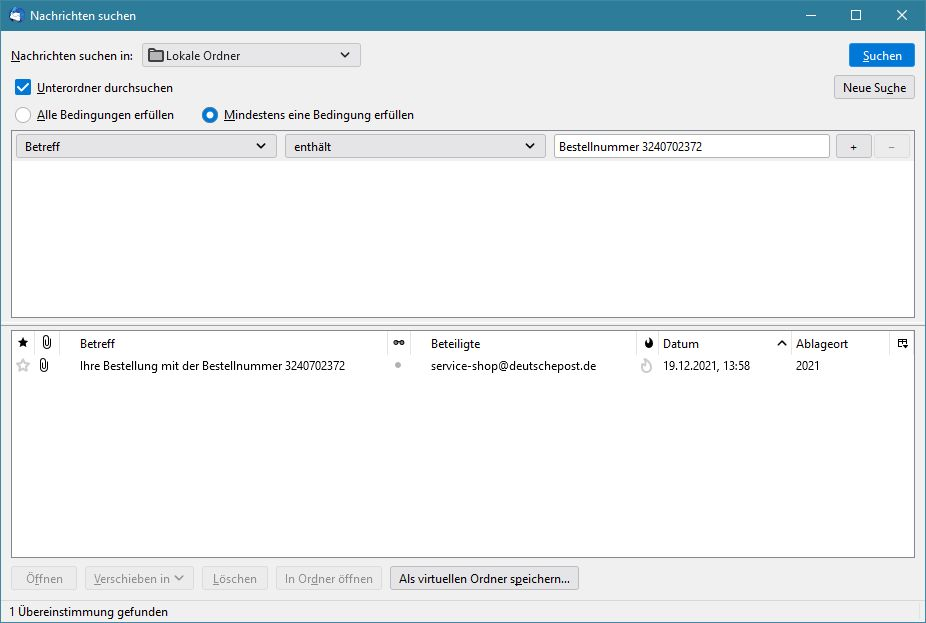Screen dimensions: 926x623
Task: Star the Deutsche Post order message
Action: click(23, 366)
